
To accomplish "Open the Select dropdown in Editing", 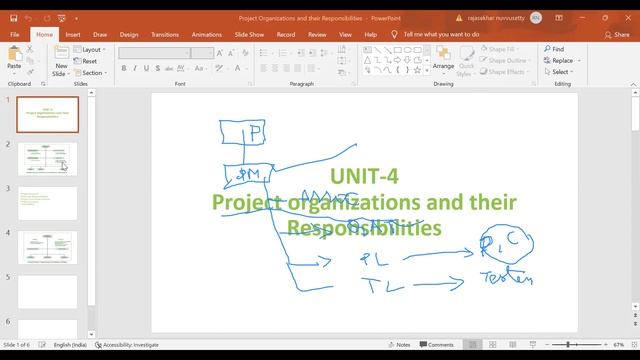I will [x=559, y=72].
